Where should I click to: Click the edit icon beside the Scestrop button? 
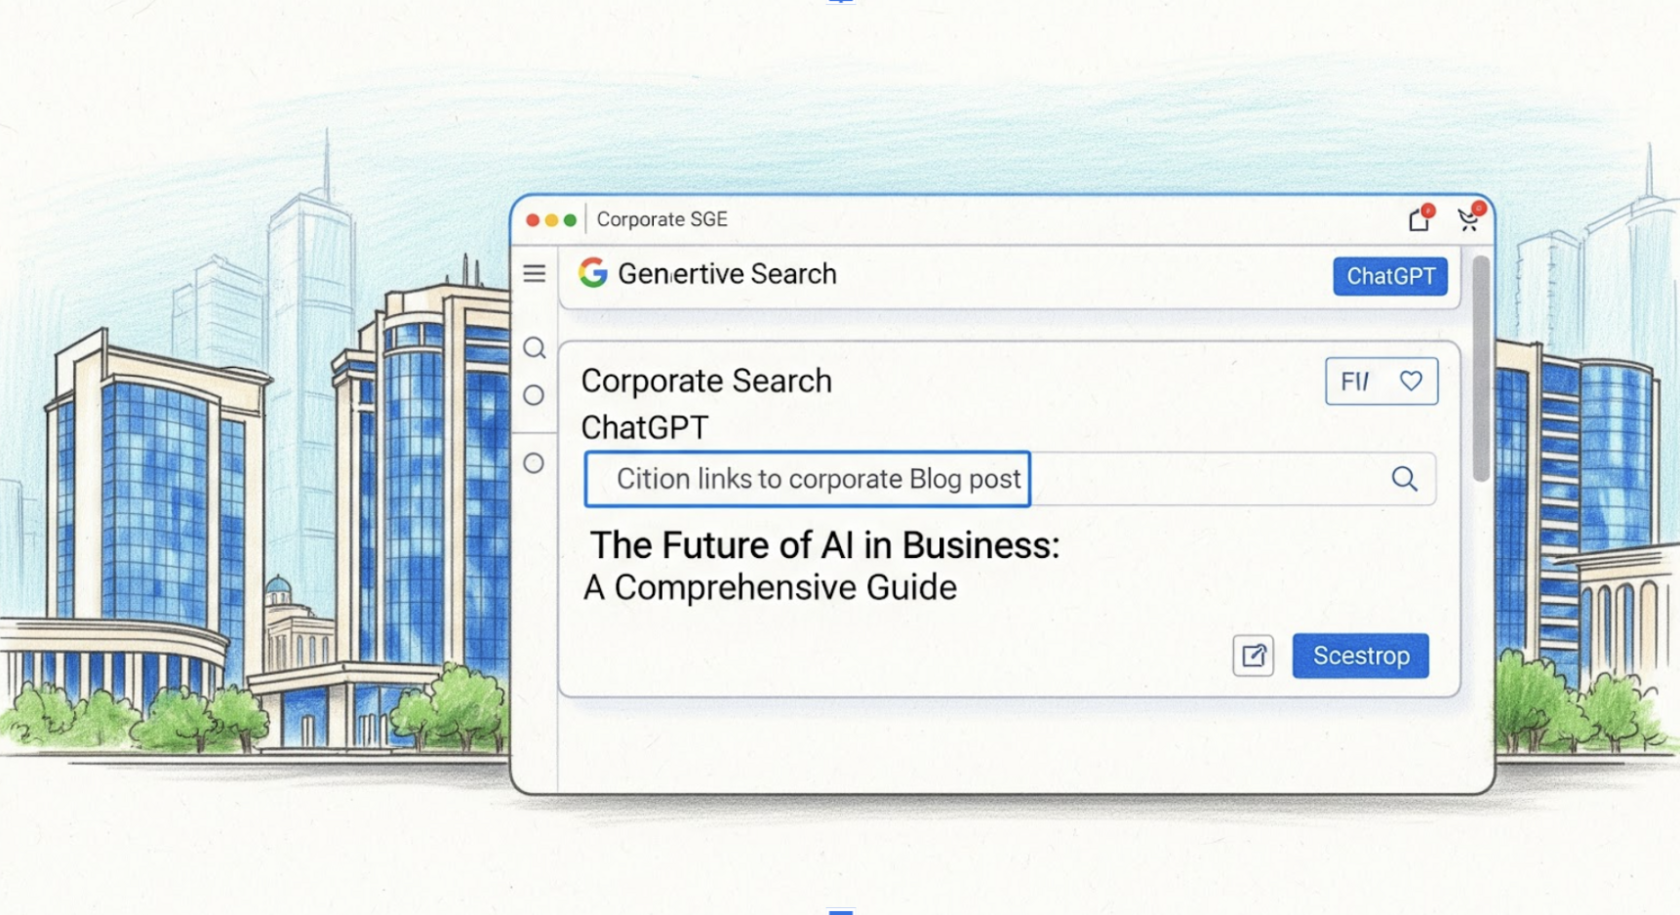coord(1253,656)
